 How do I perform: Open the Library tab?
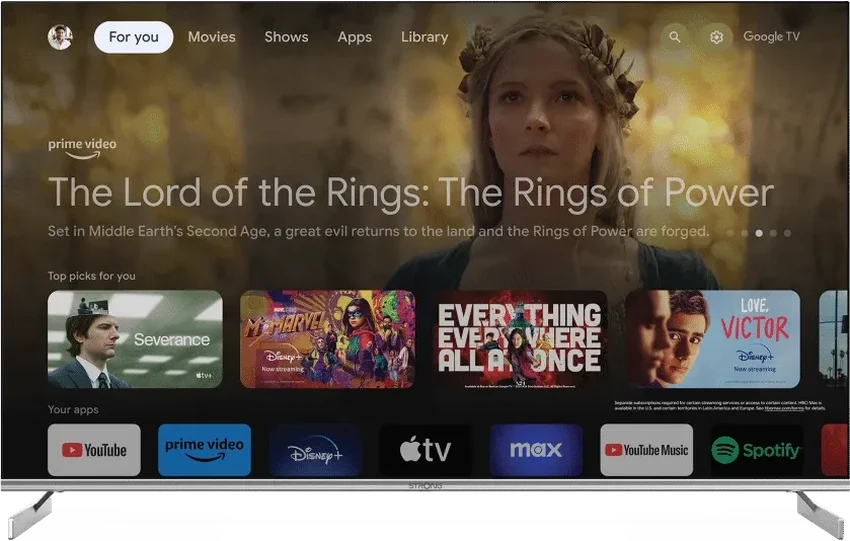coord(424,37)
